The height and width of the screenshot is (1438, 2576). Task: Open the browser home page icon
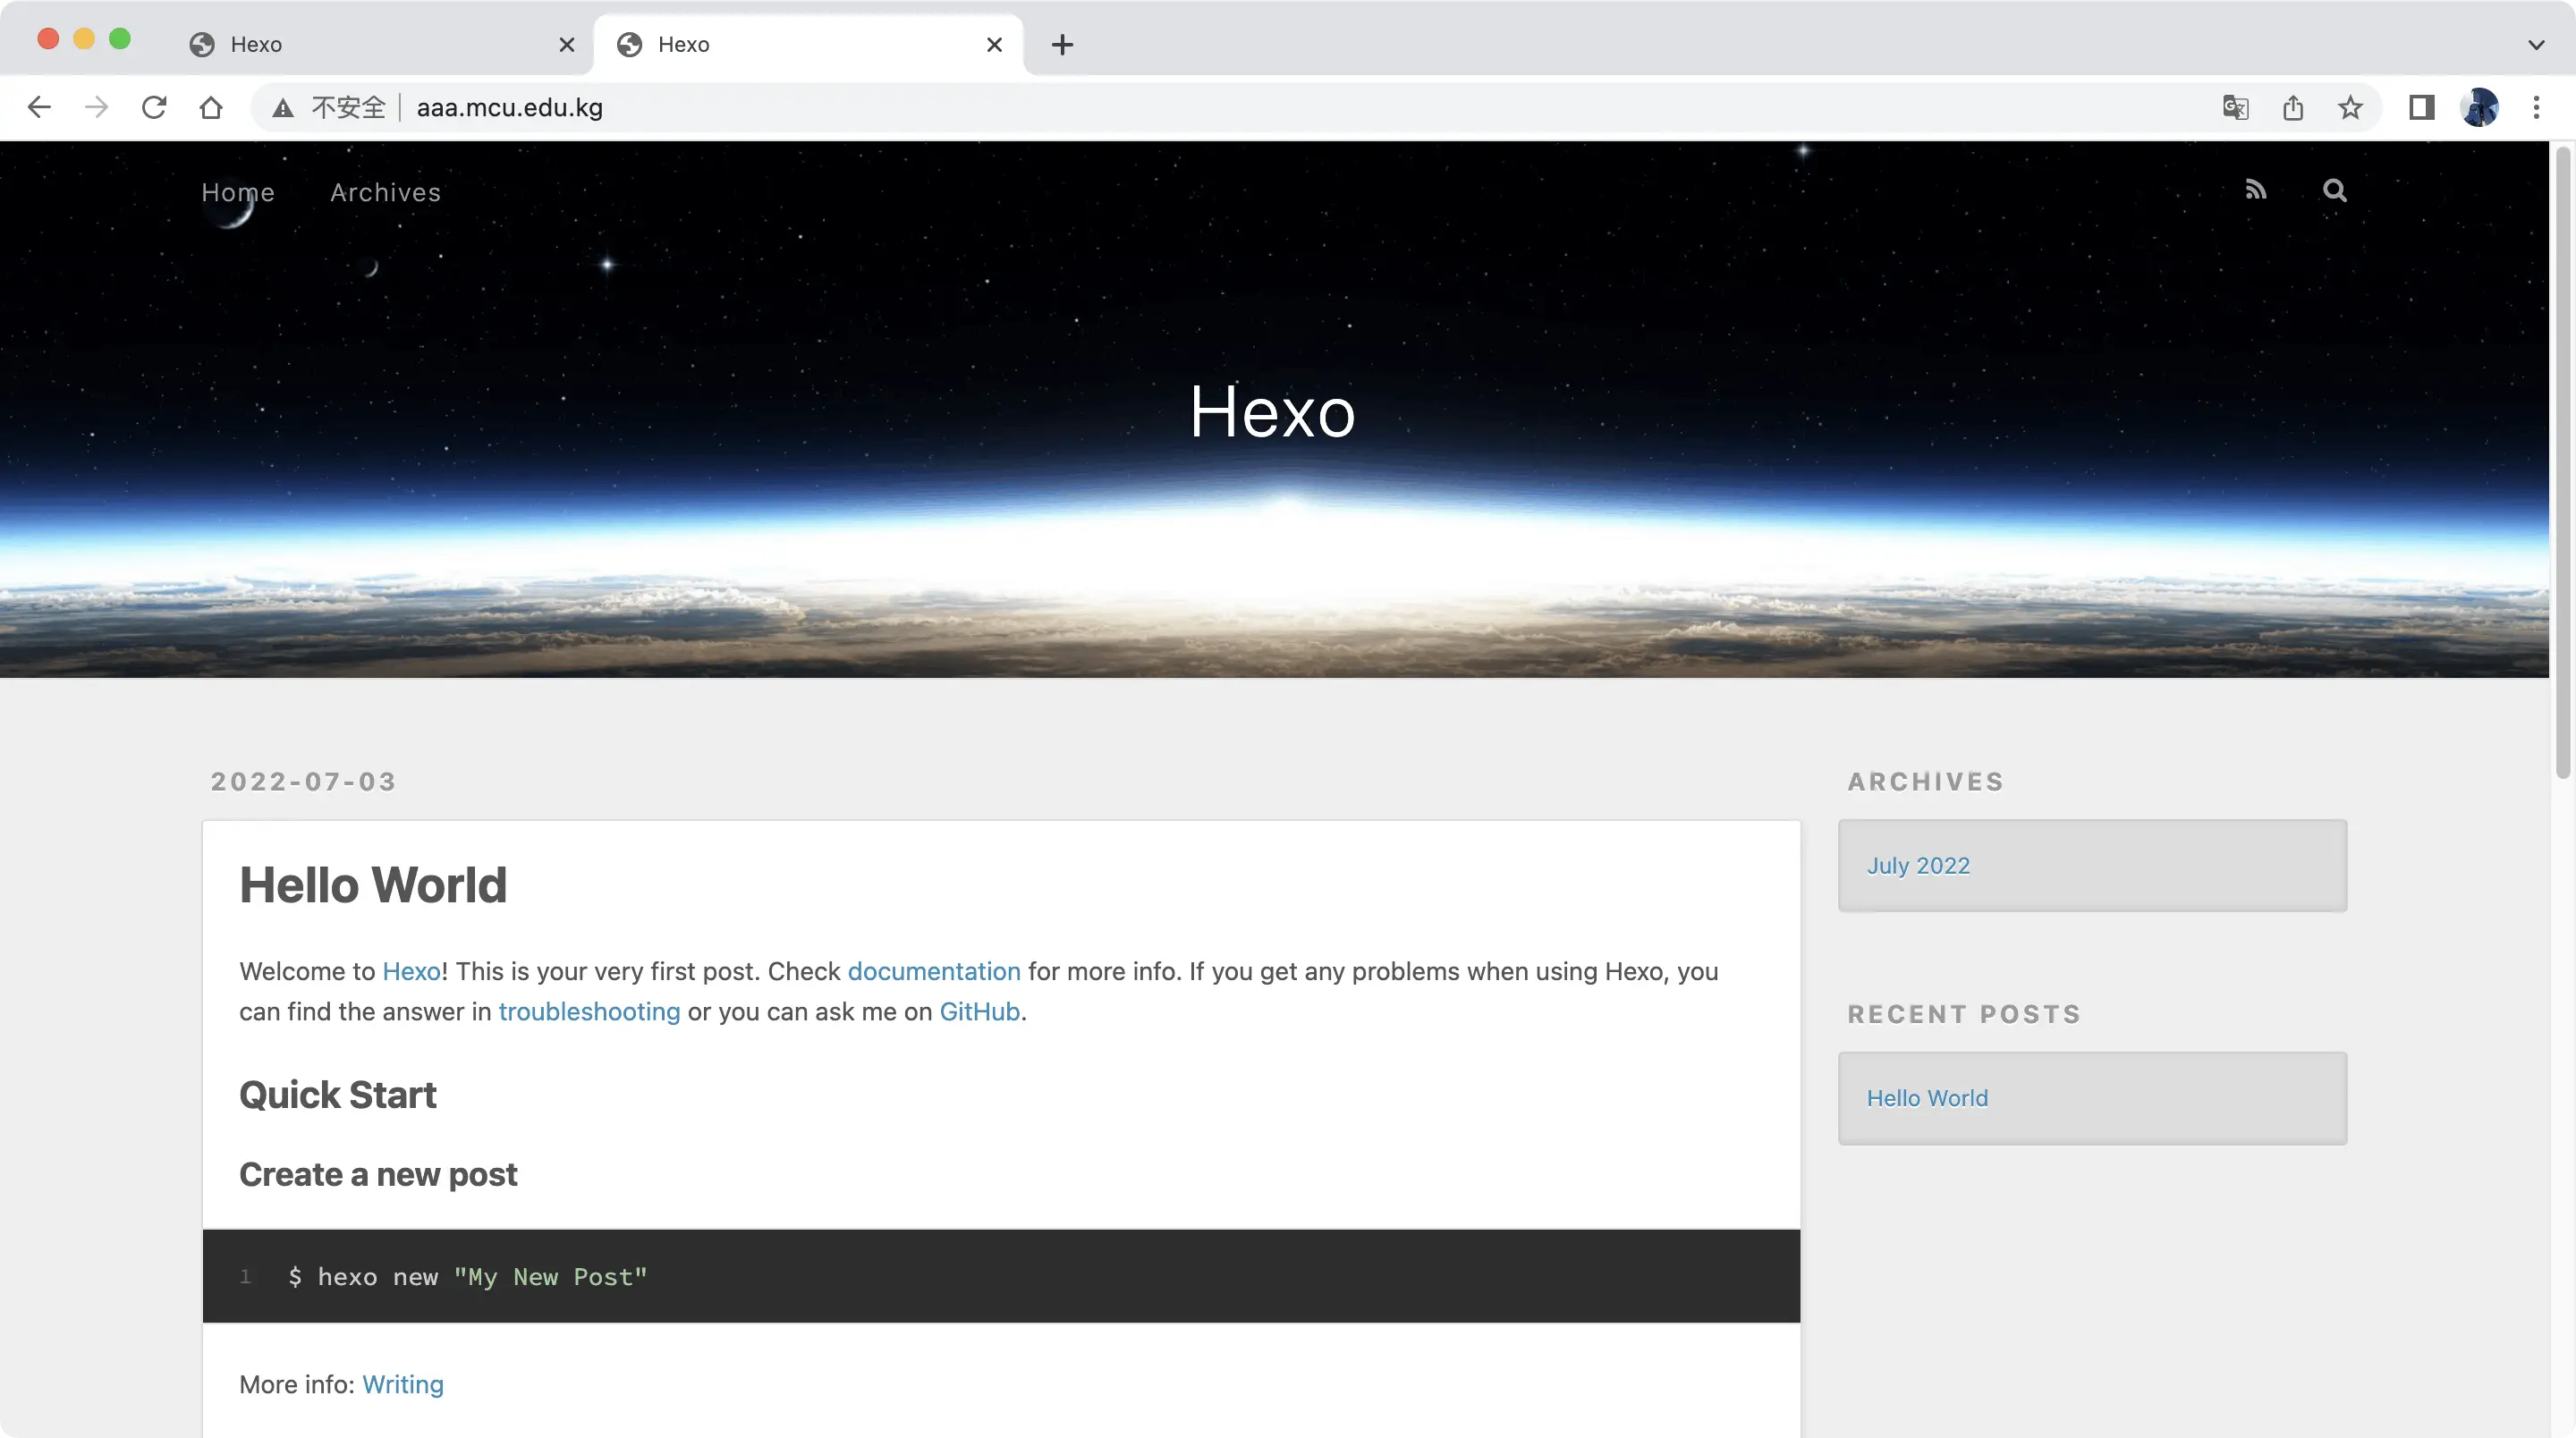coord(211,107)
